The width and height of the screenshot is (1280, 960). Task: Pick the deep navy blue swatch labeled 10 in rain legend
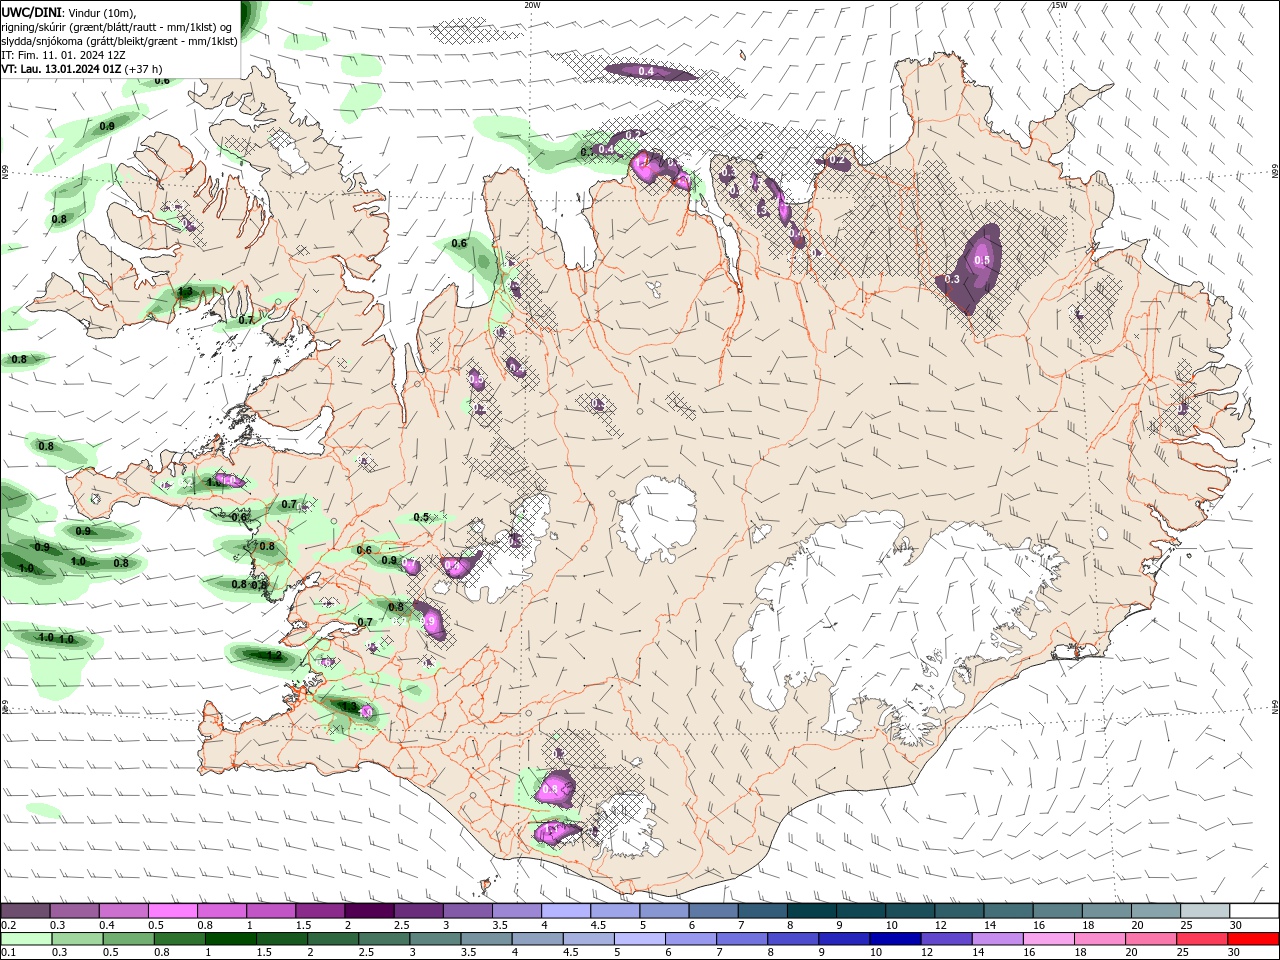point(895,940)
